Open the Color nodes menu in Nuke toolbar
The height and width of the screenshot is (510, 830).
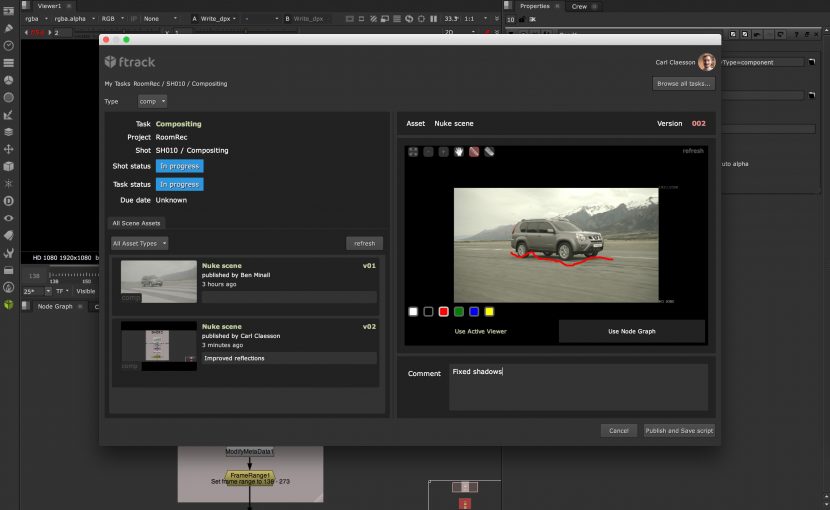[8, 80]
